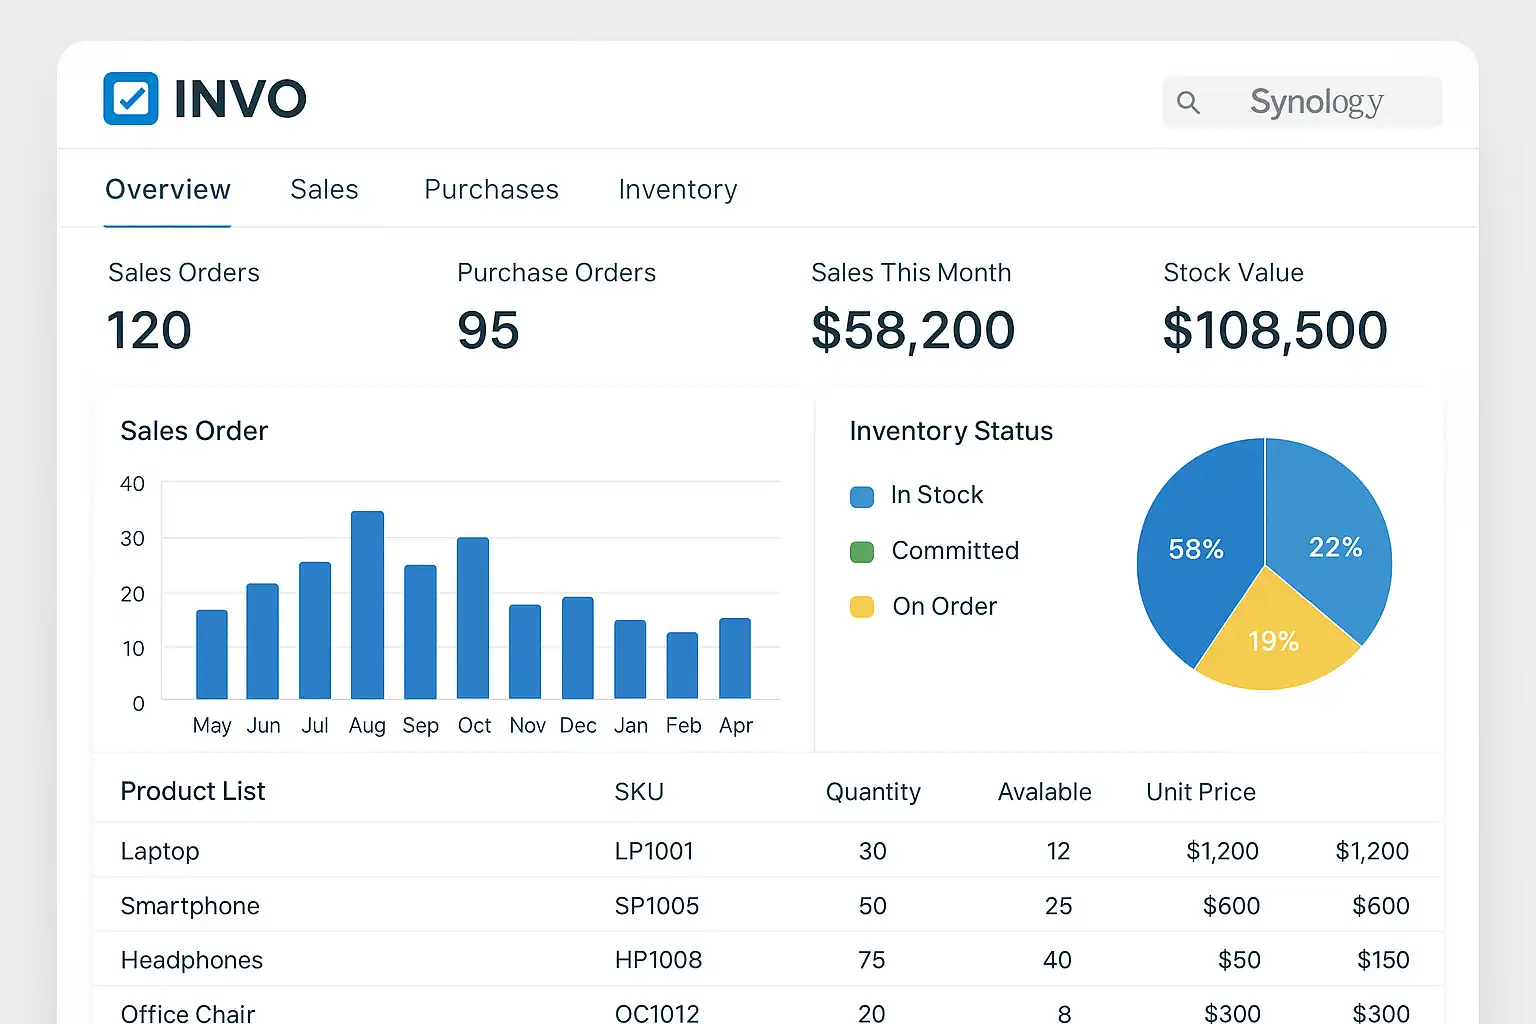This screenshot has width=1536, height=1024.
Task: Open the Laptop product row
Action: (x=160, y=851)
